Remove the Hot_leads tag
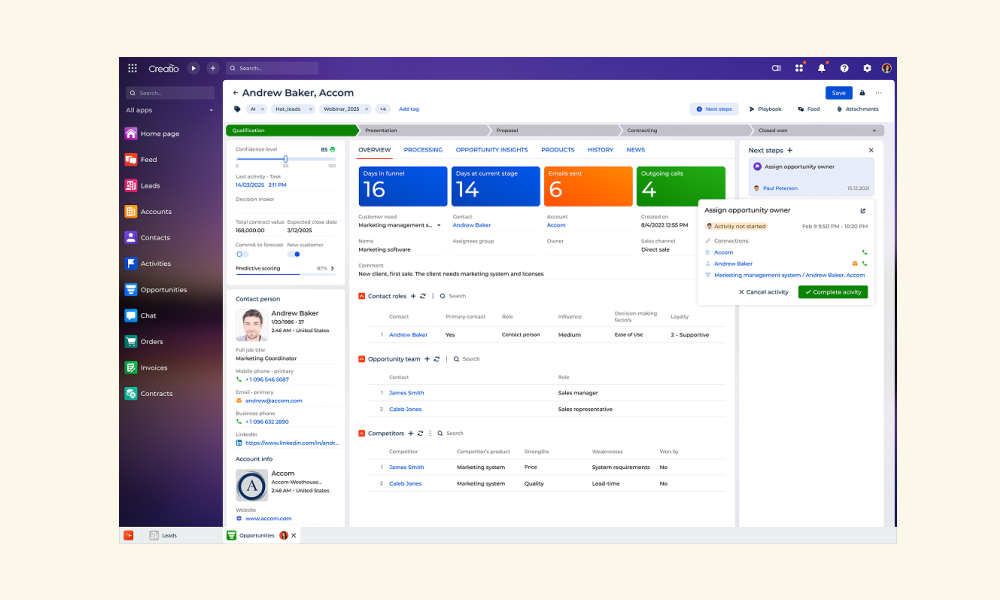This screenshot has height=600, width=1000. pos(311,109)
